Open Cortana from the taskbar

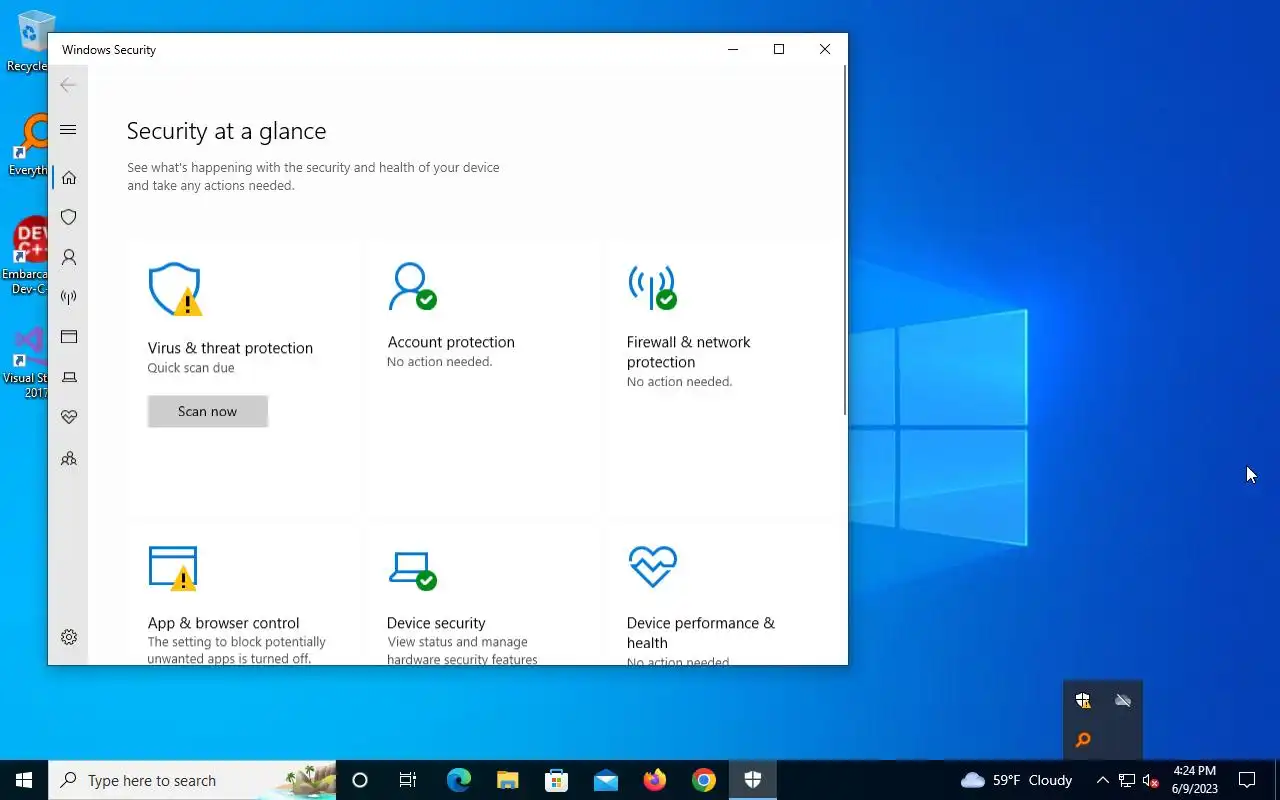[x=360, y=780]
